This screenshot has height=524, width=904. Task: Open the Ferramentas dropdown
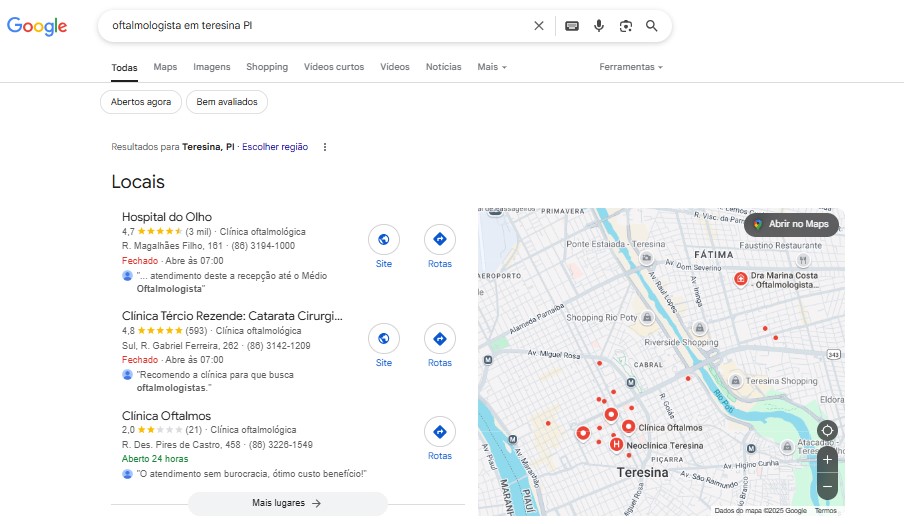[x=631, y=67]
